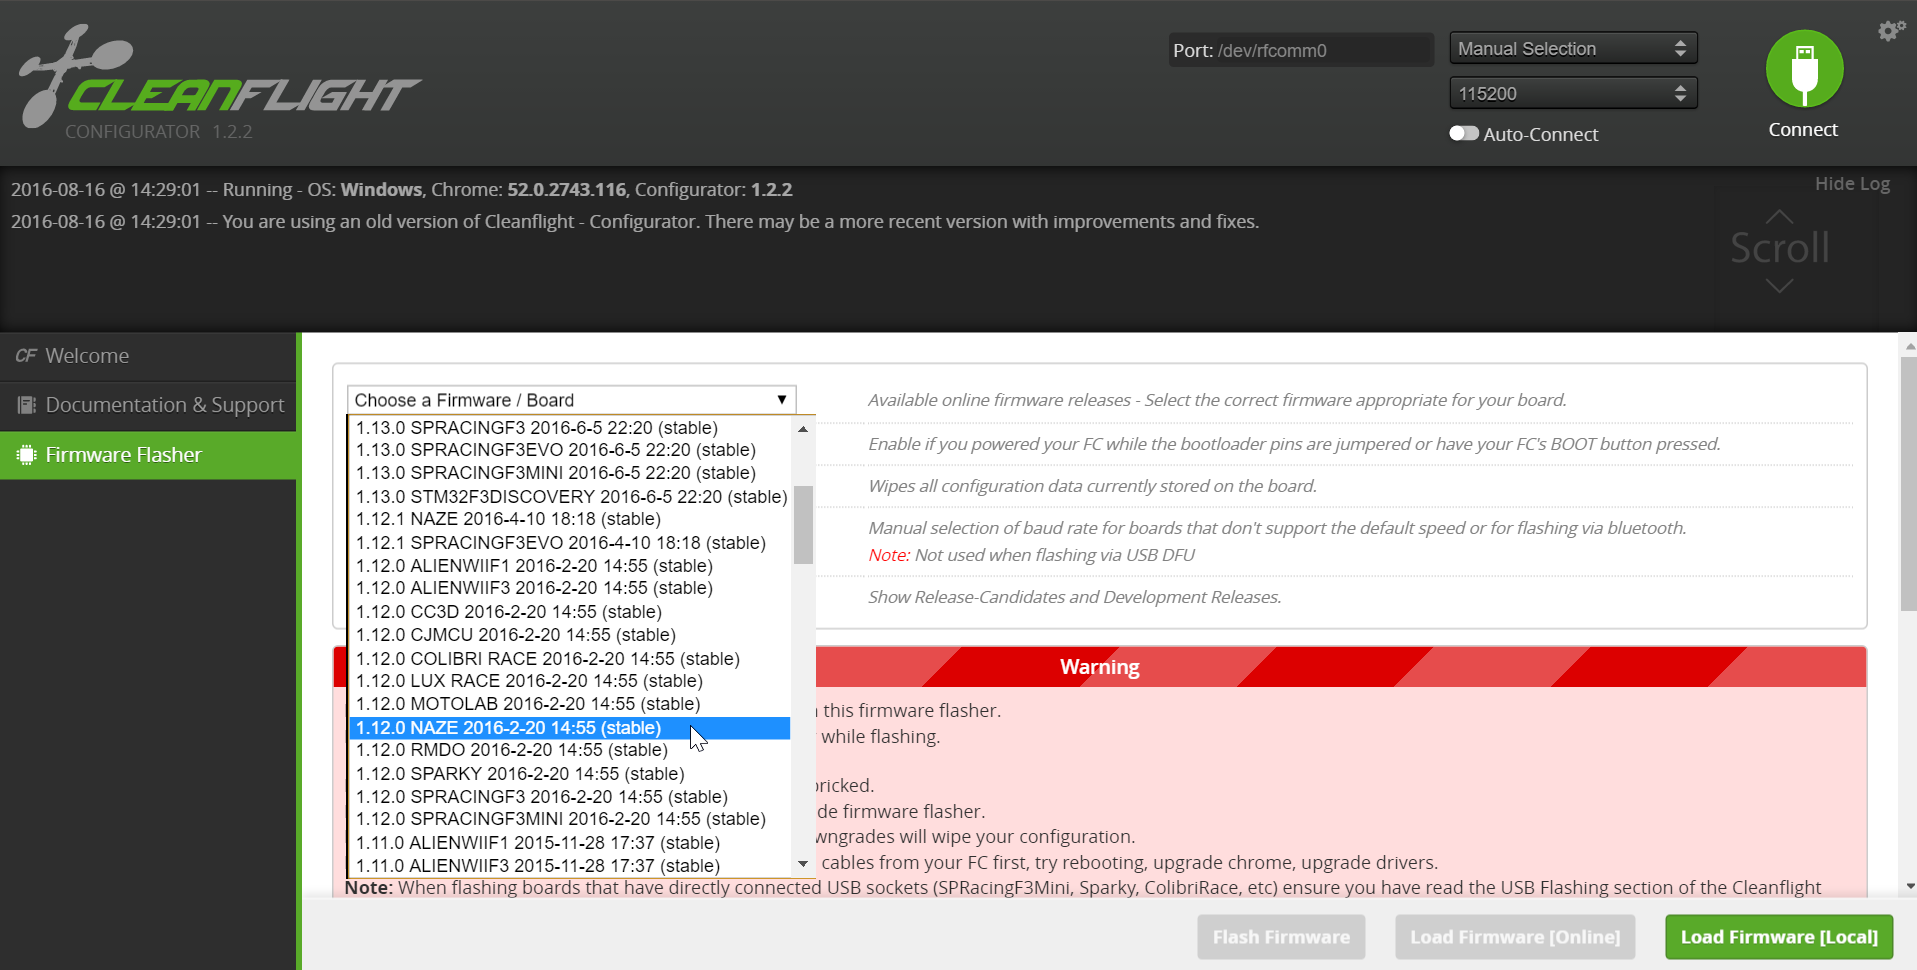This screenshot has height=970, width=1917.
Task: Open Documentation & Support tab
Action: click(x=148, y=405)
